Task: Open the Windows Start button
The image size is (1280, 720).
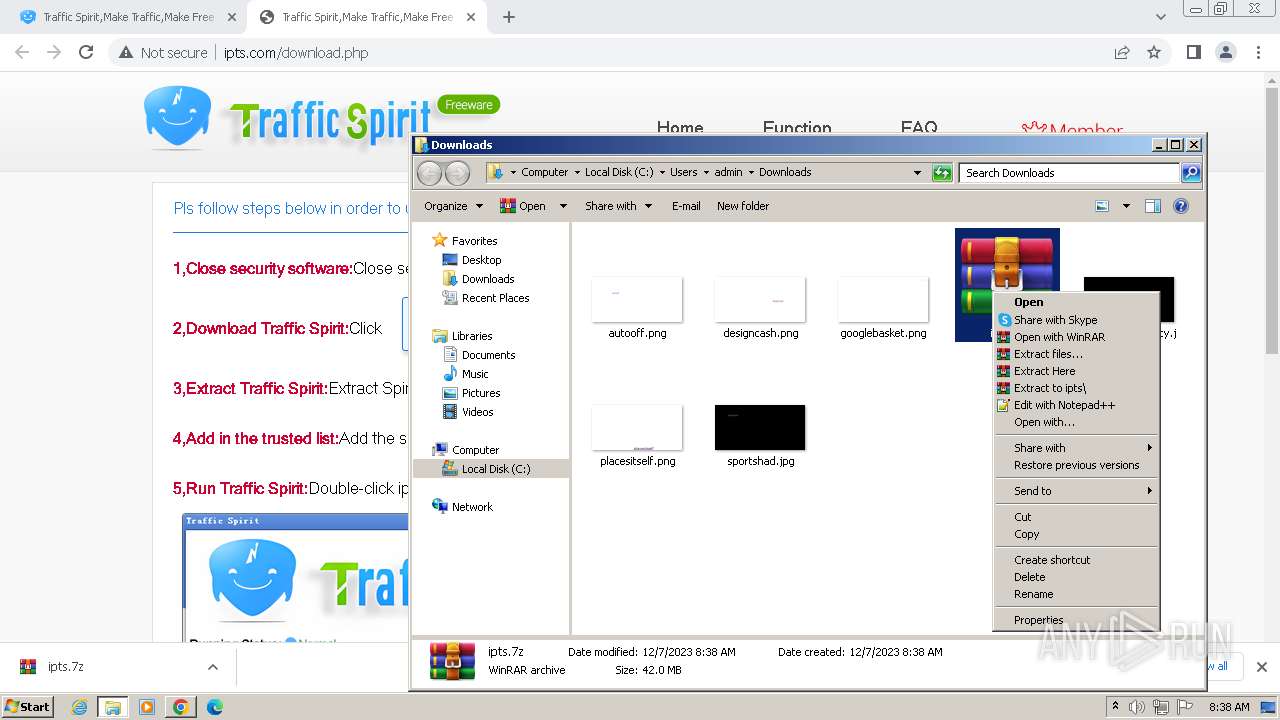Action: [x=27, y=706]
